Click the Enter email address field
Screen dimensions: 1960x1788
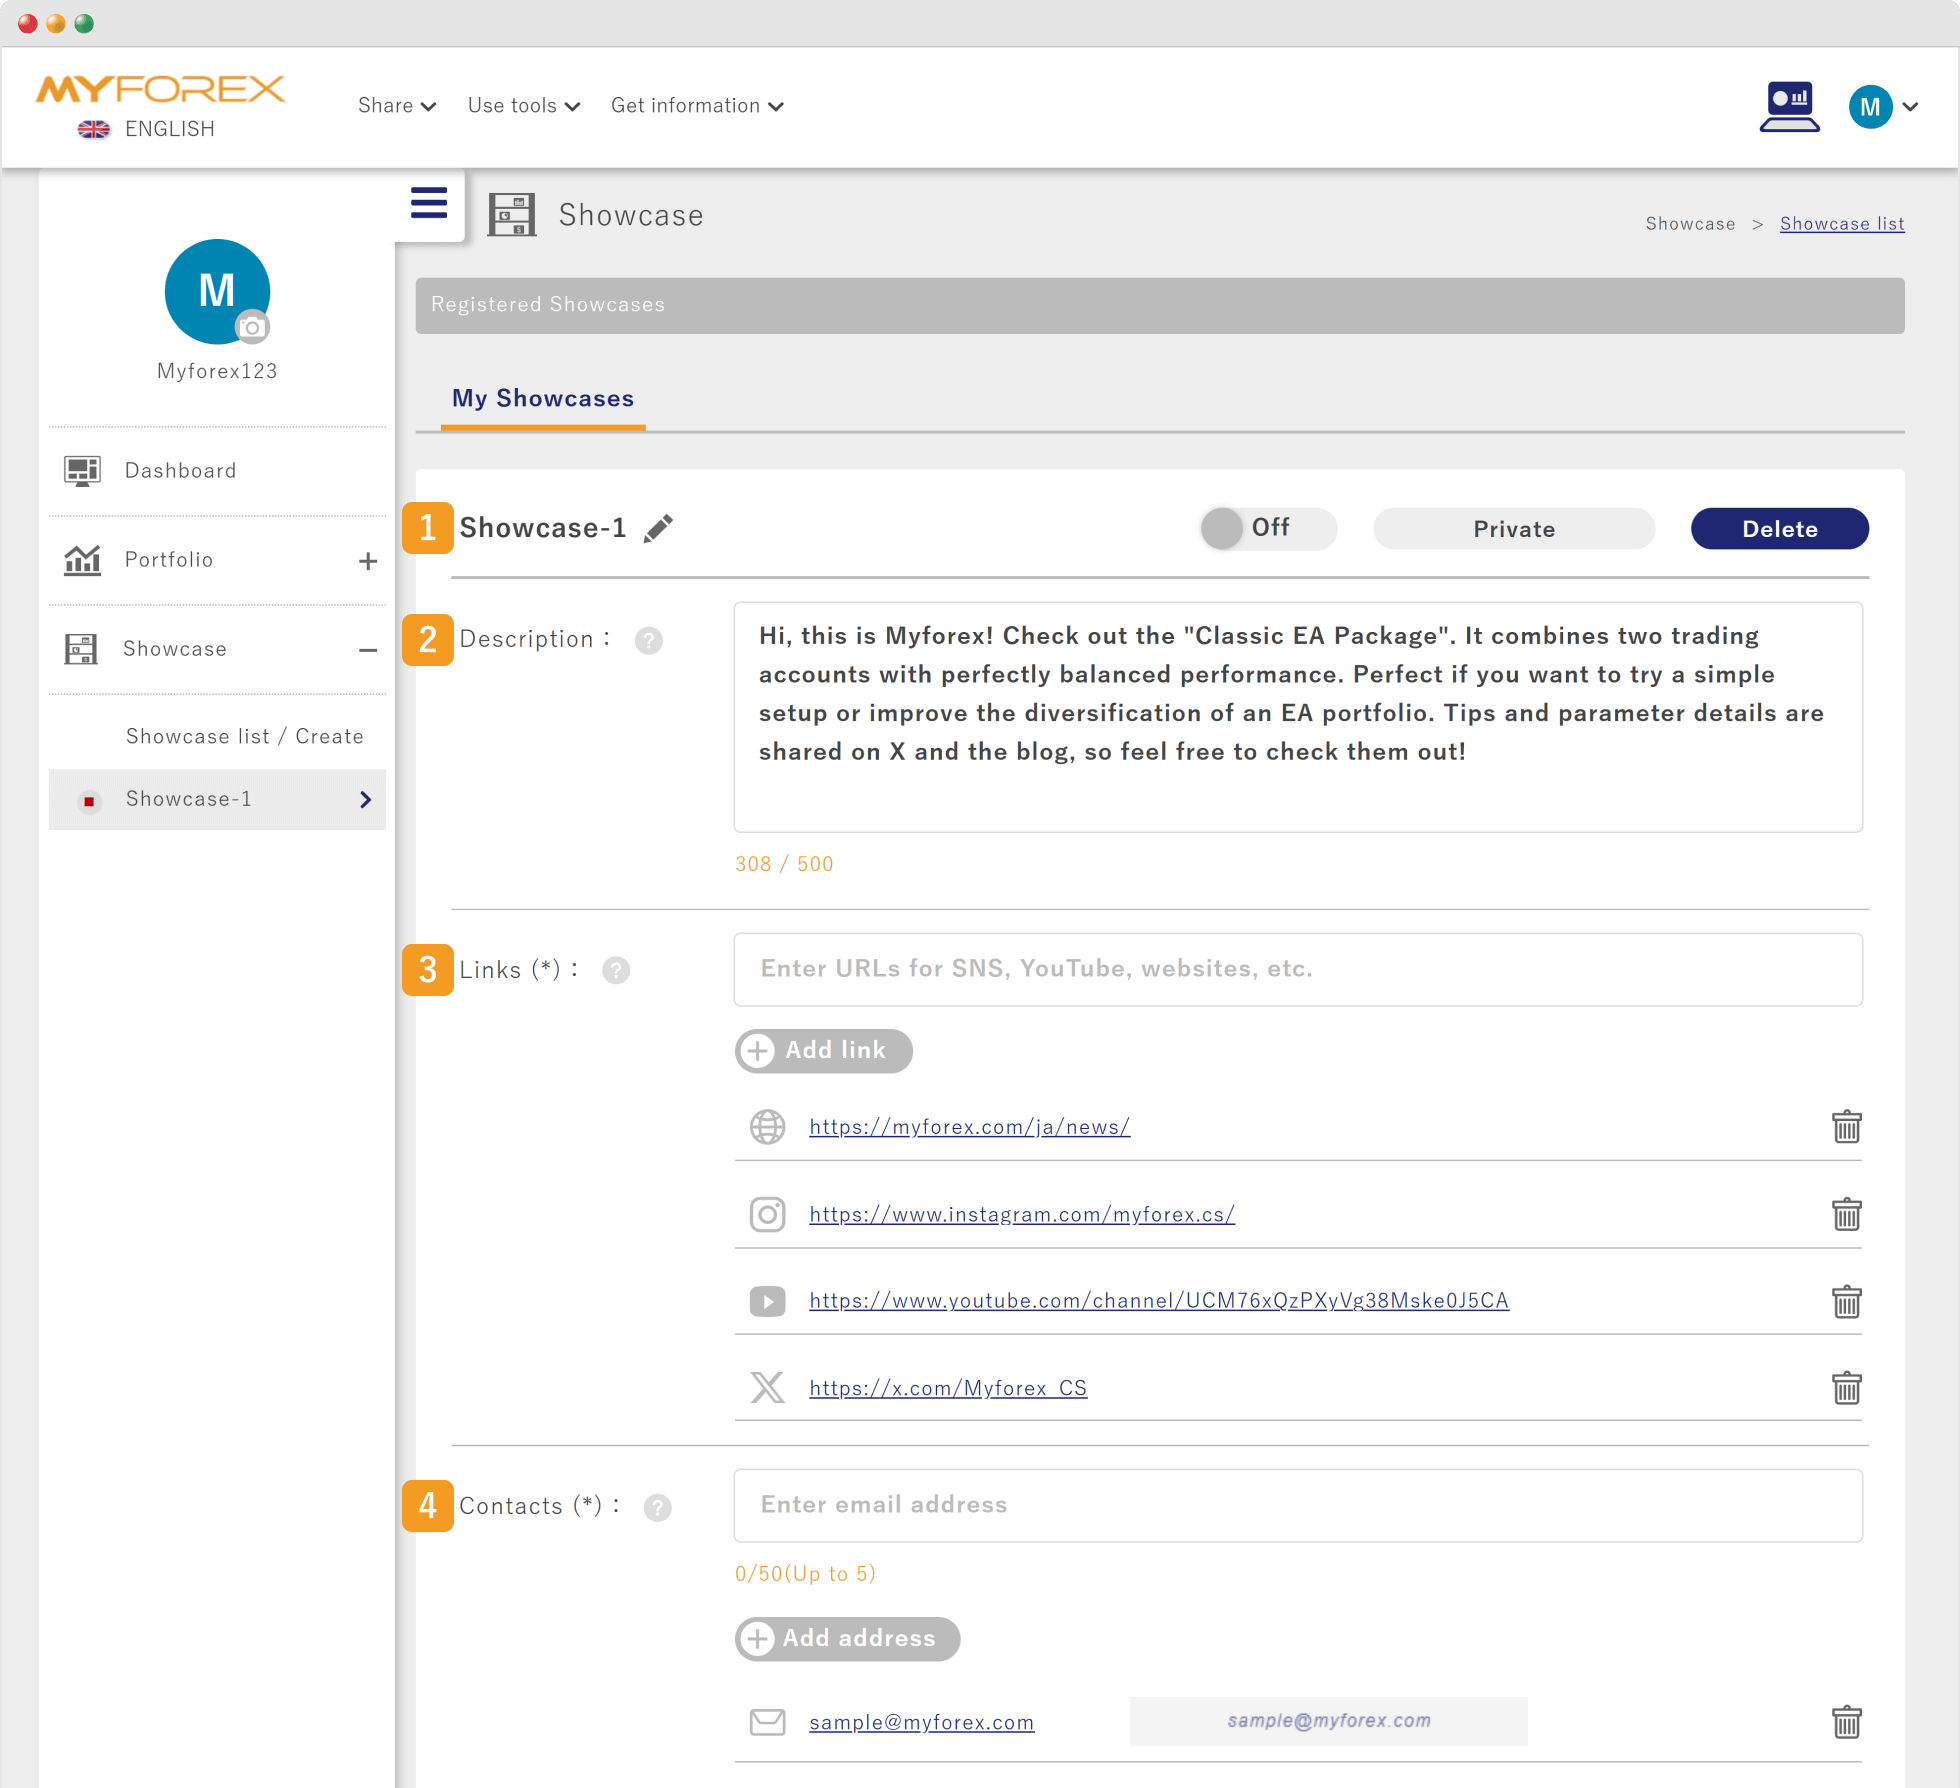[x=1297, y=1505]
